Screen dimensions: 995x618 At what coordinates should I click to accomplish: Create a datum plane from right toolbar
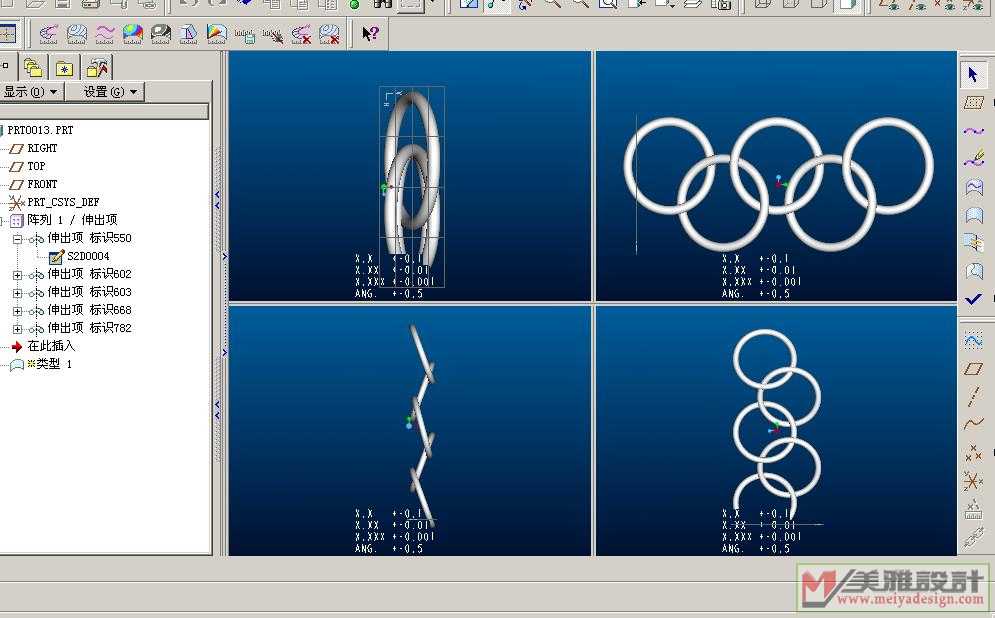[973, 368]
